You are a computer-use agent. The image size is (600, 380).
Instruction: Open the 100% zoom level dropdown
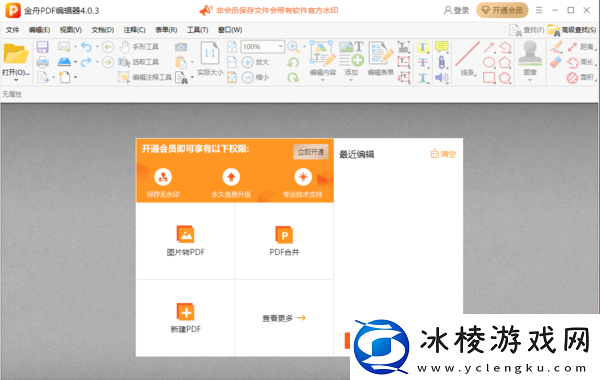point(280,47)
